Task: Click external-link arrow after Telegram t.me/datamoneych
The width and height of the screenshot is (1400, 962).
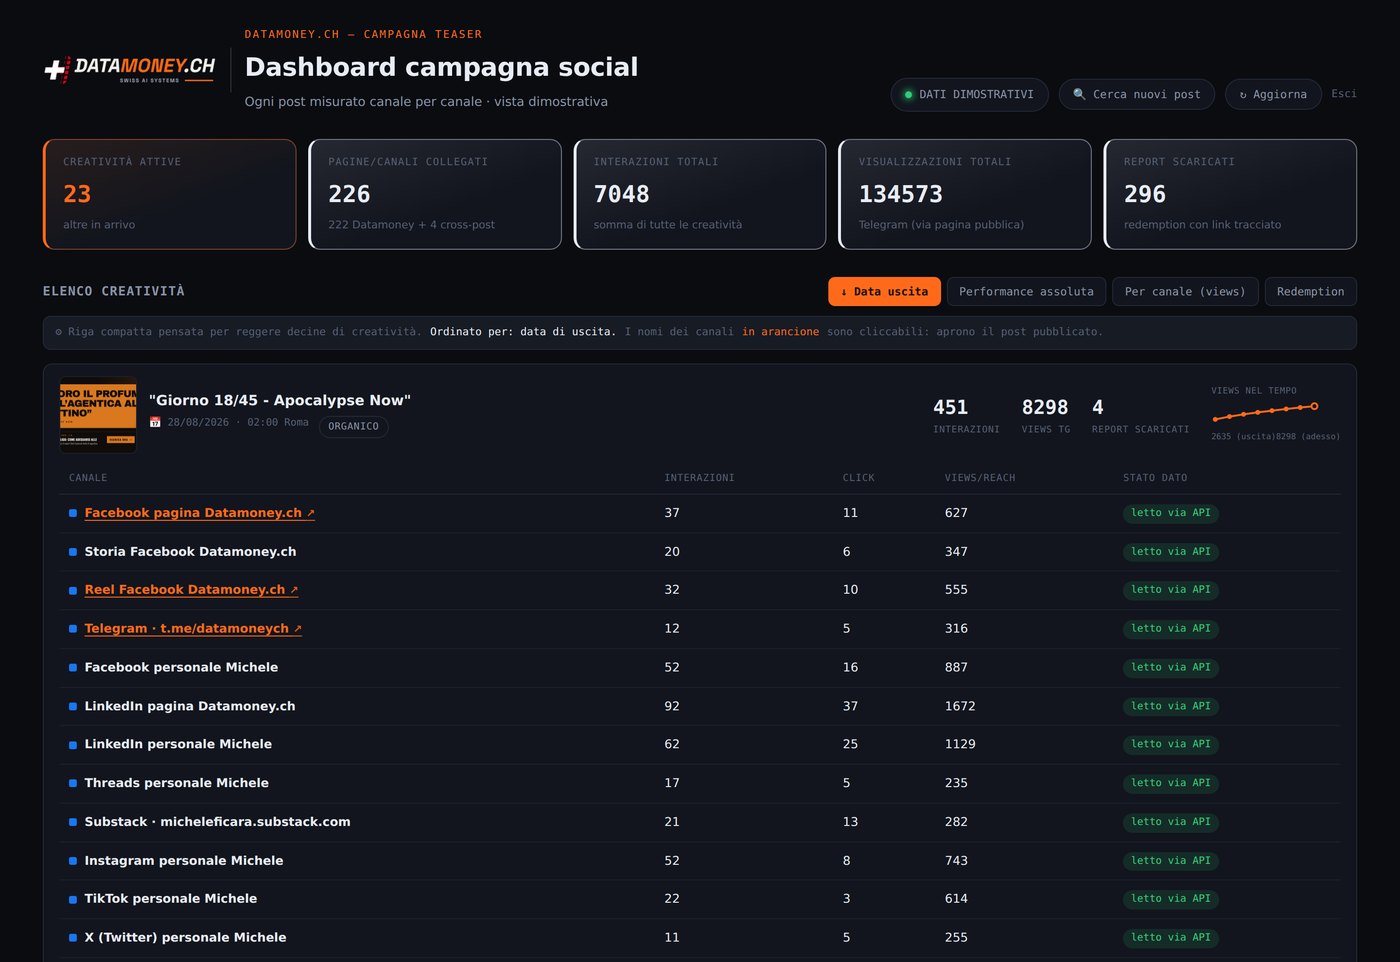Action: pos(298,629)
